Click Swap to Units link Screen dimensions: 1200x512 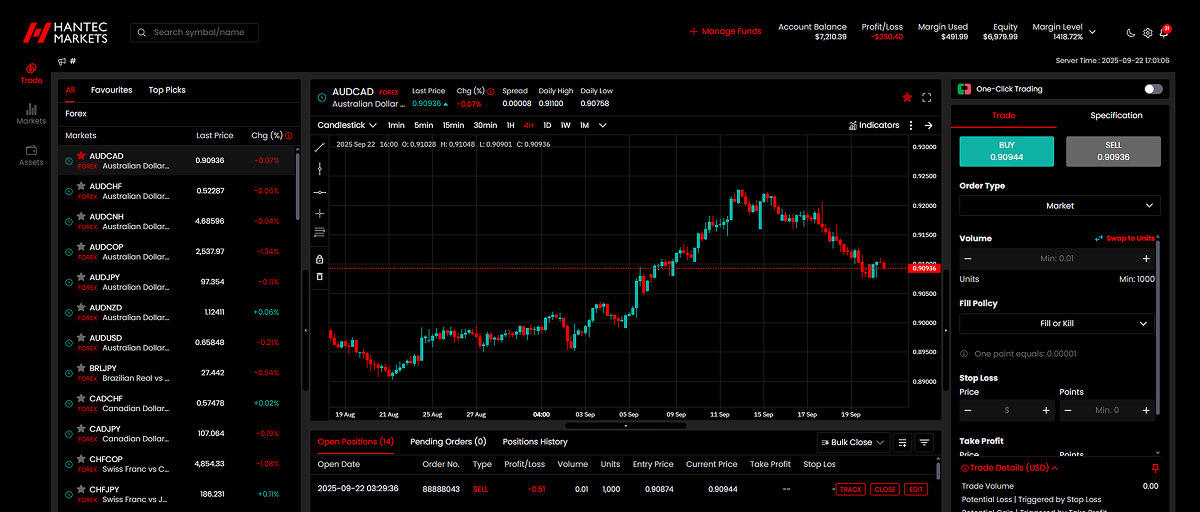pos(1125,239)
